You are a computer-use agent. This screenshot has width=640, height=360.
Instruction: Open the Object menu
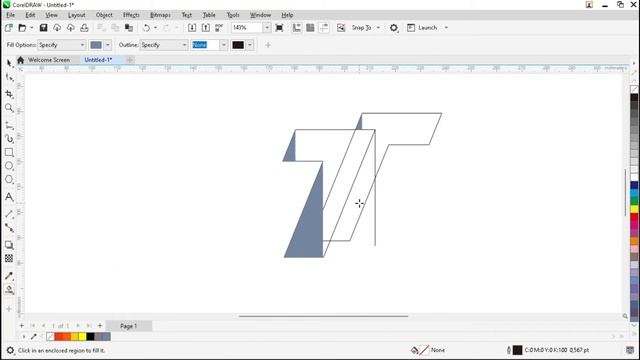pyautogui.click(x=104, y=15)
